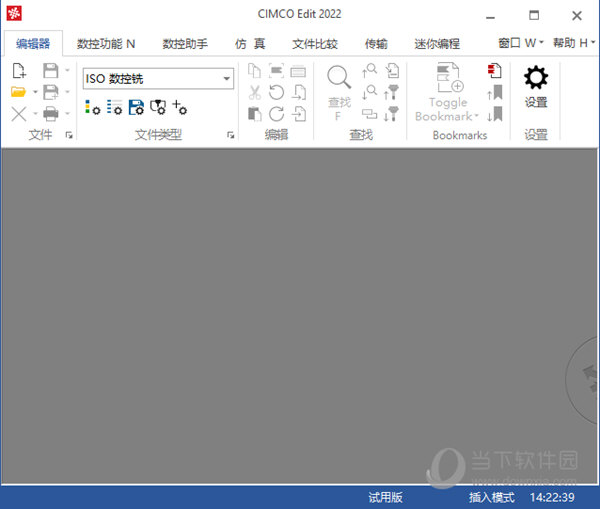Click the paste clipboard icon
Image resolution: width=600 pixels, height=509 pixels.
point(254,114)
